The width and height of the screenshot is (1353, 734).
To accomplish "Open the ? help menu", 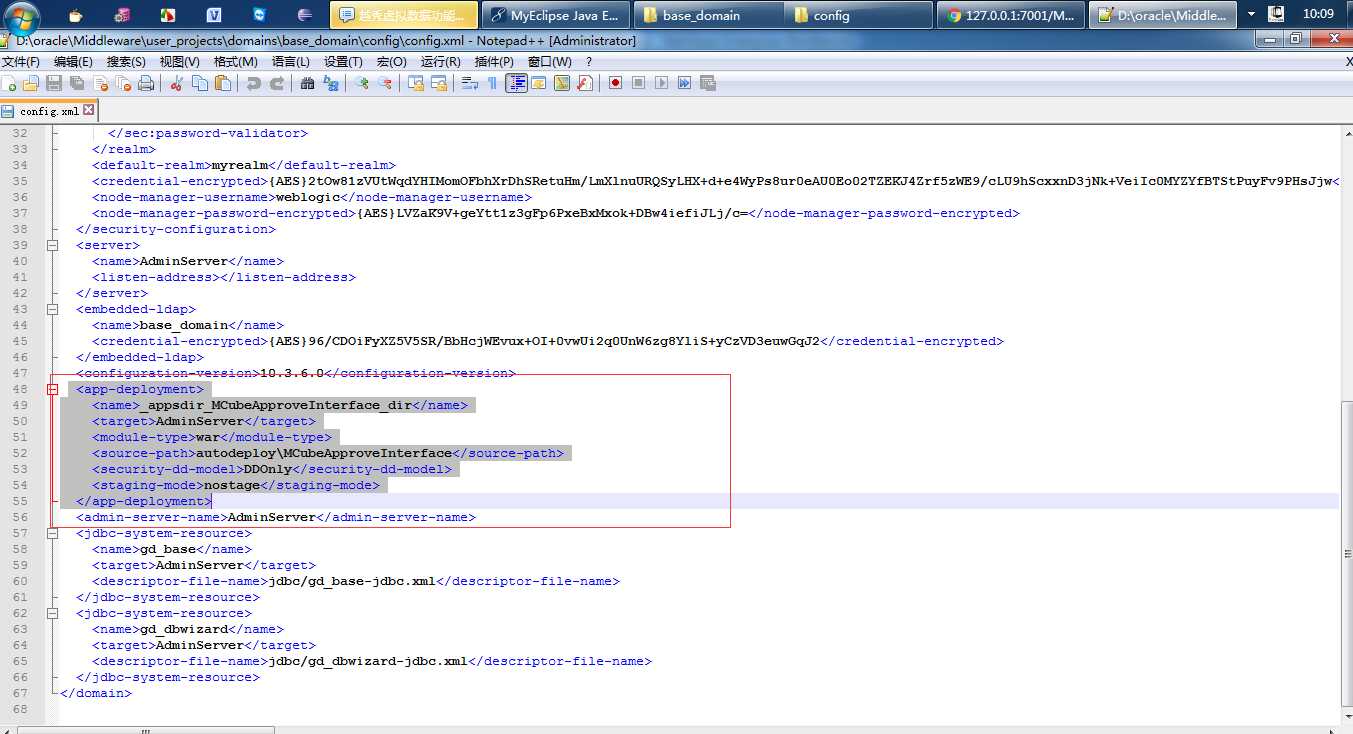I will pyautogui.click(x=589, y=62).
